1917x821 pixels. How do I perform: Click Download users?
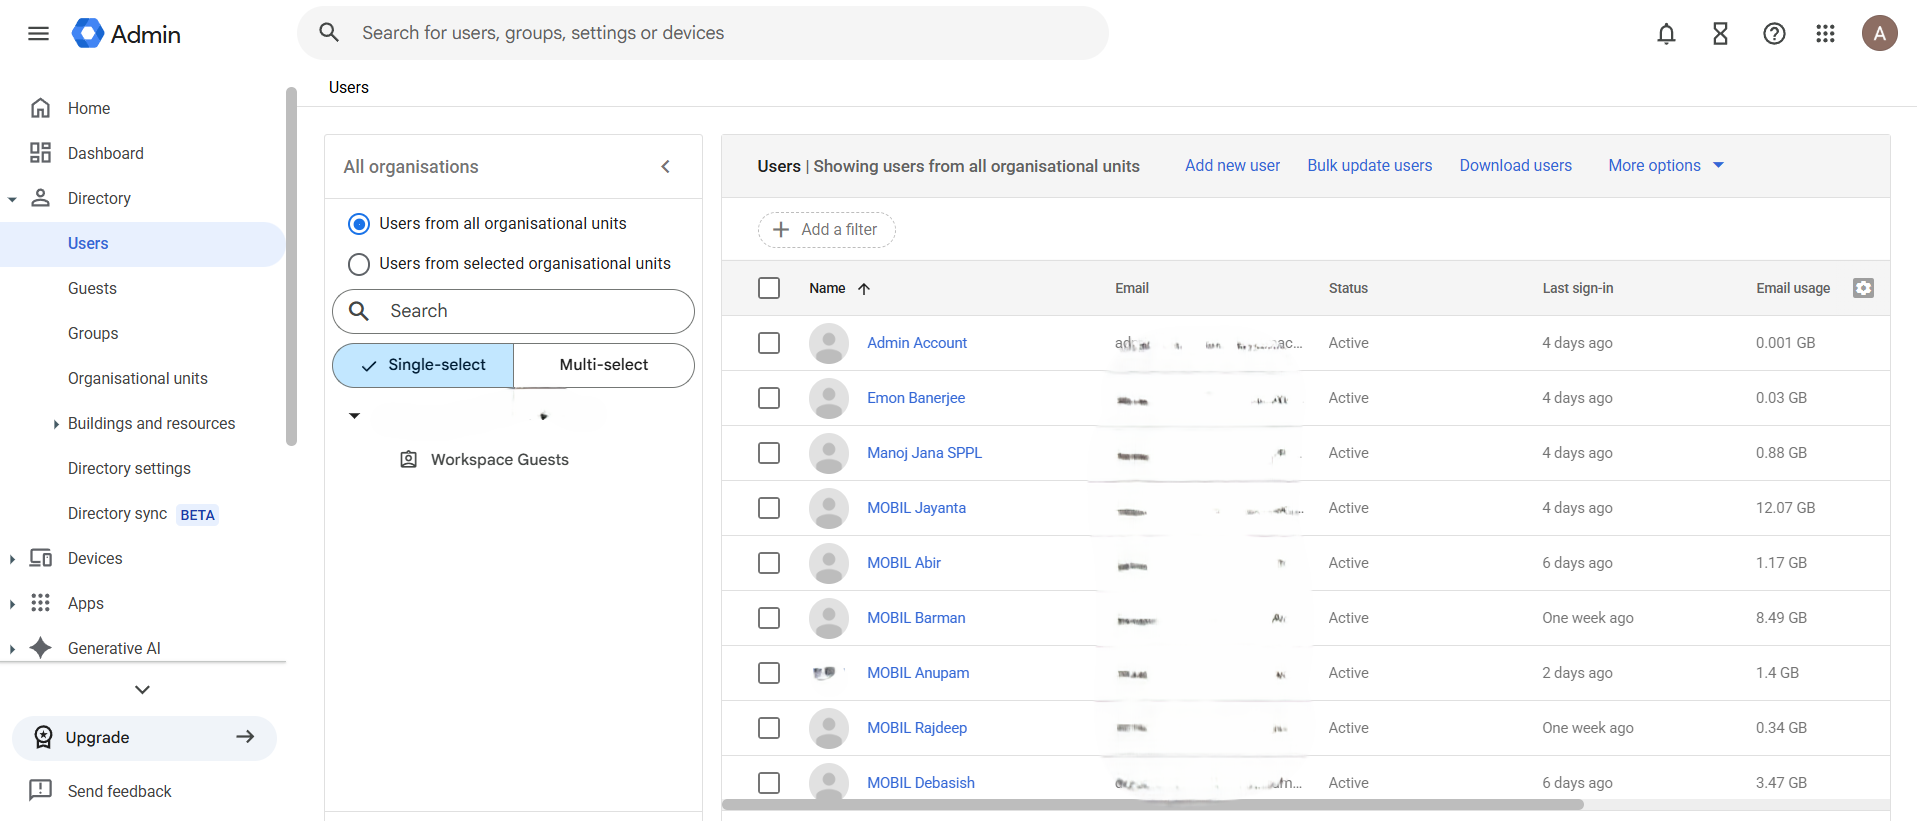pos(1515,166)
